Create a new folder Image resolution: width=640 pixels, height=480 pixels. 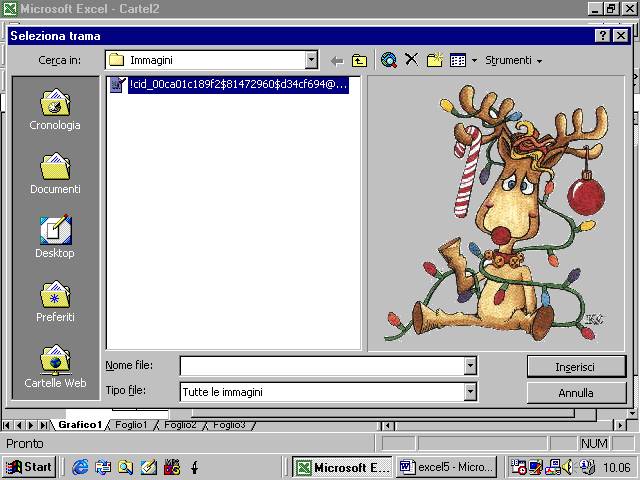[435, 60]
